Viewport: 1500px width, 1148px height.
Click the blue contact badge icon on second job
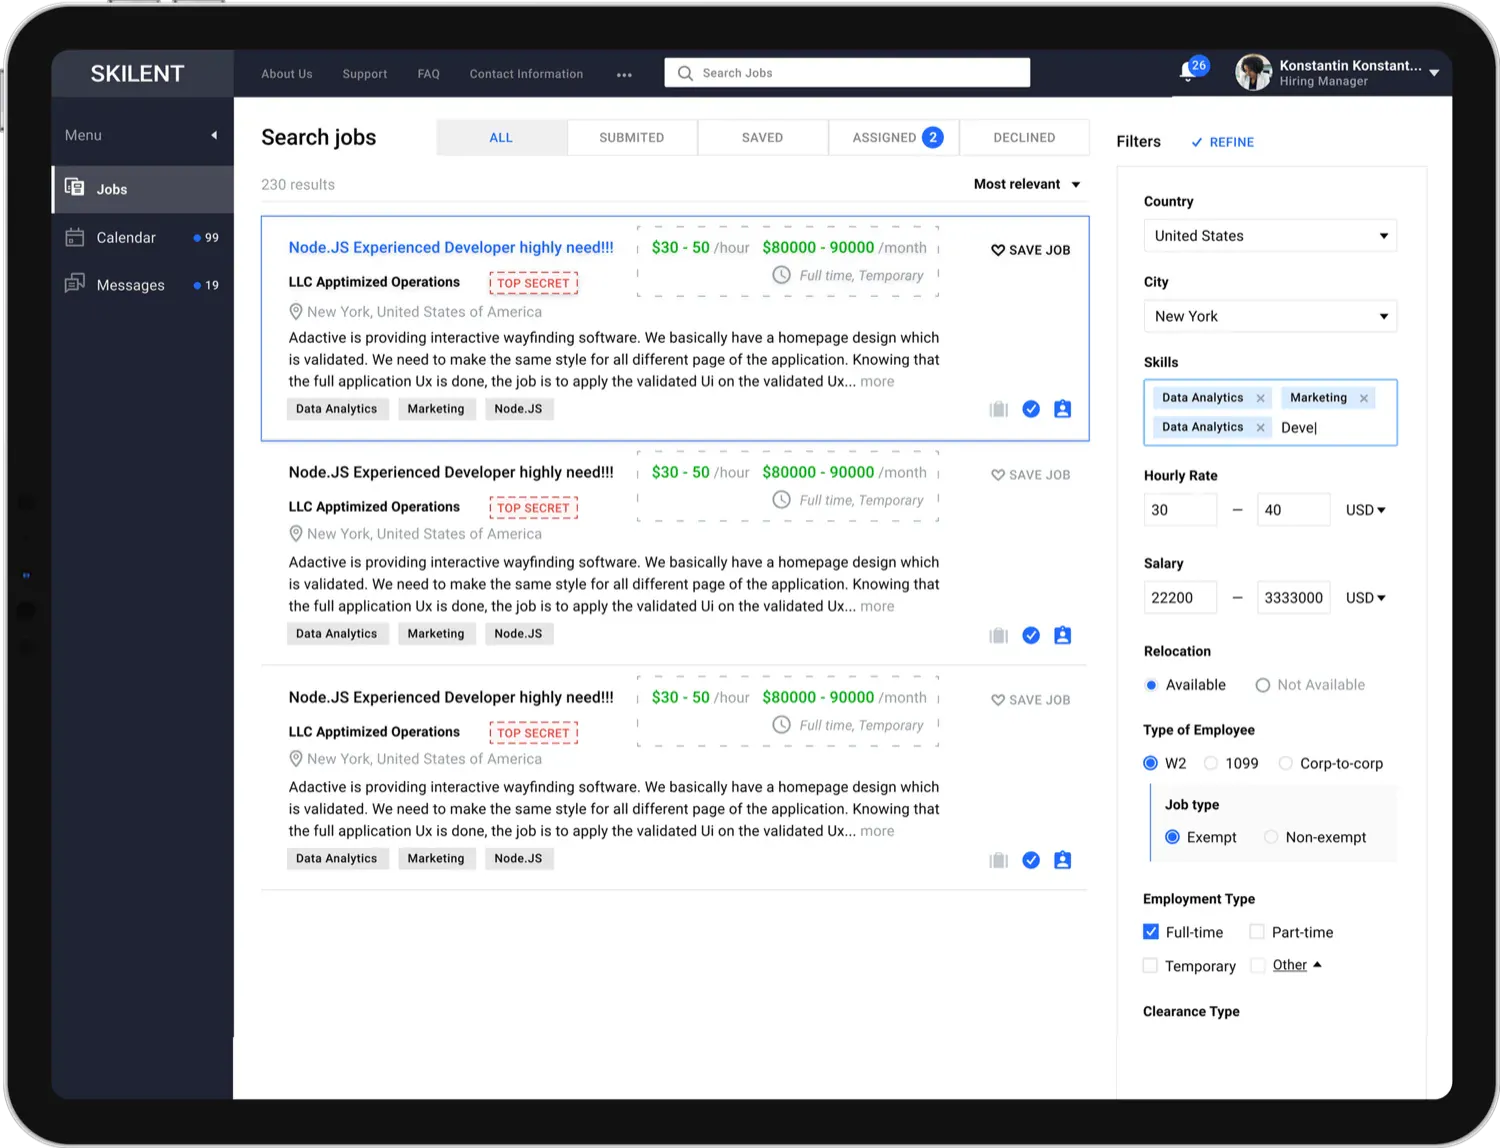[1062, 635]
